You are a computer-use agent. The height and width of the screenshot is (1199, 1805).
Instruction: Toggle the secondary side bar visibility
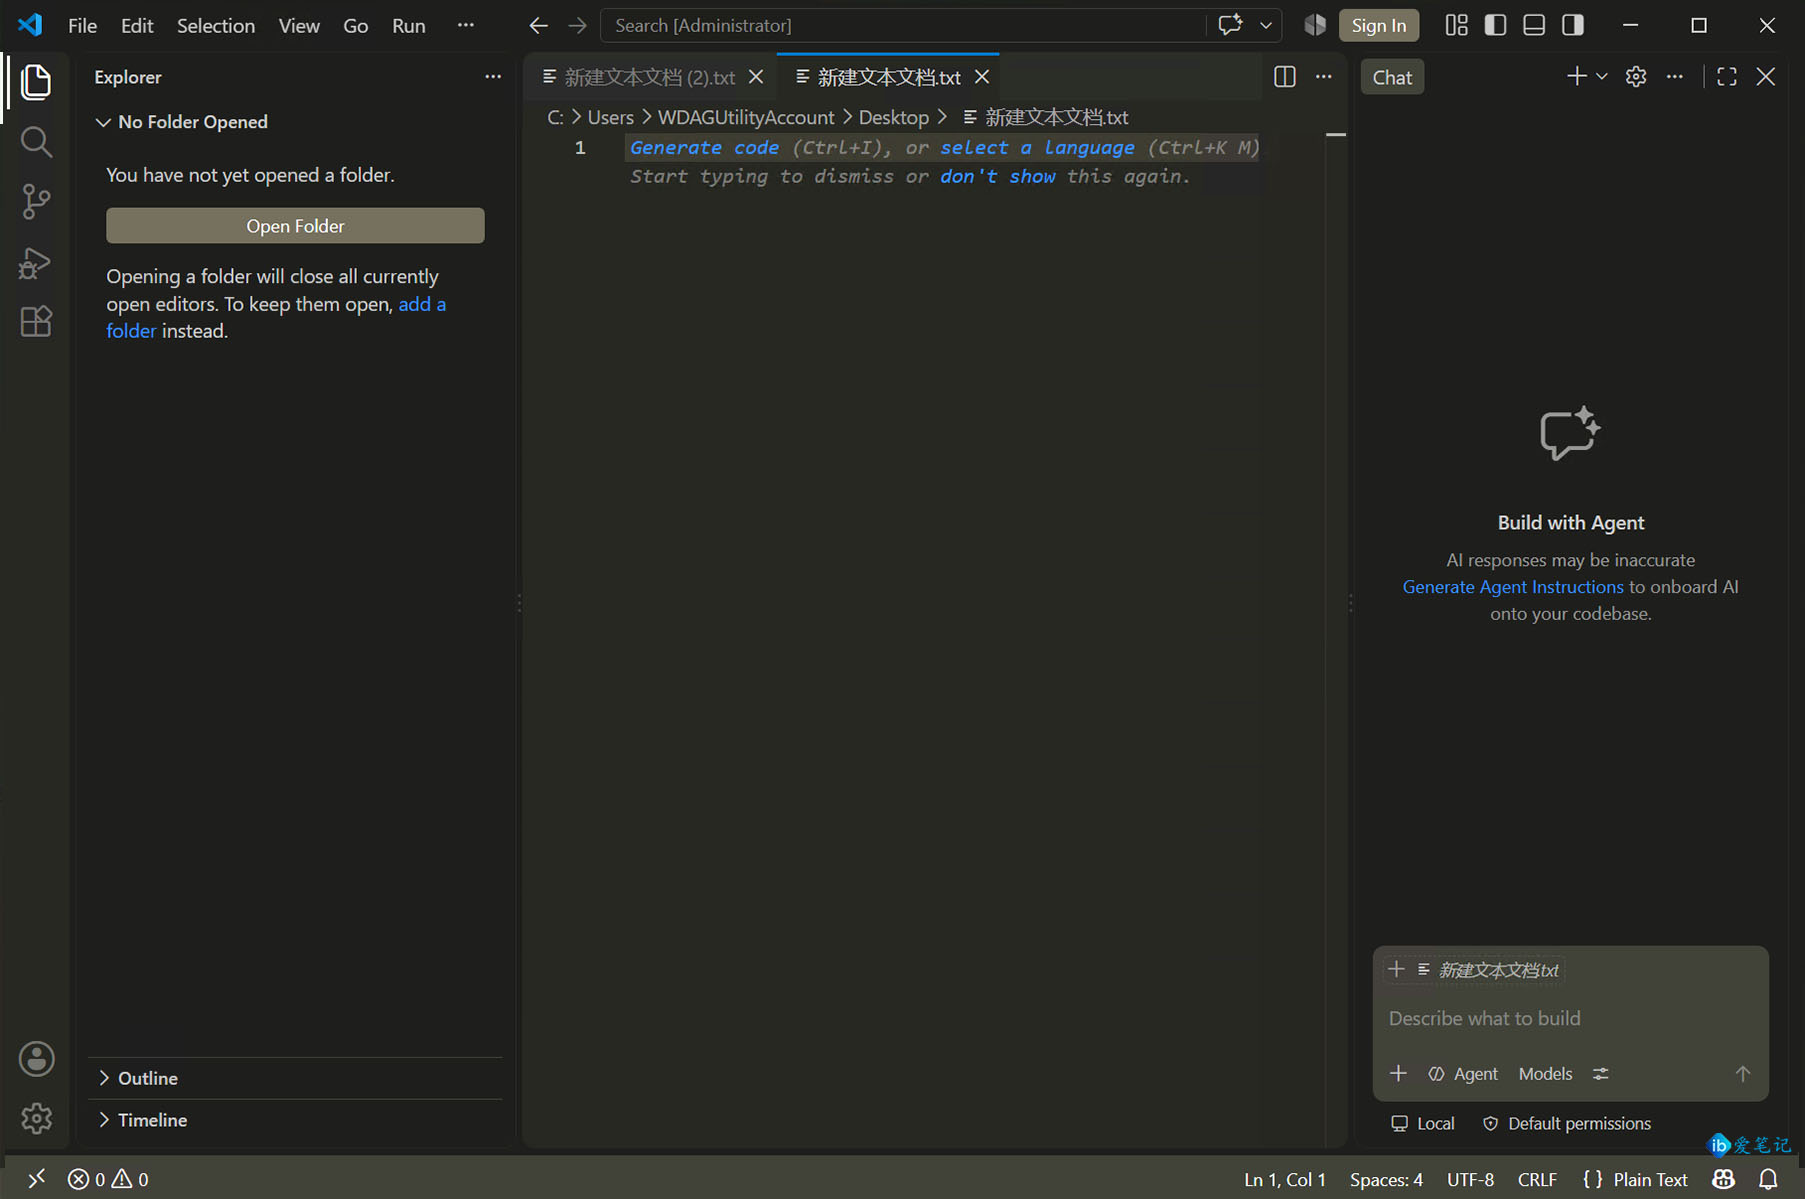click(x=1573, y=25)
